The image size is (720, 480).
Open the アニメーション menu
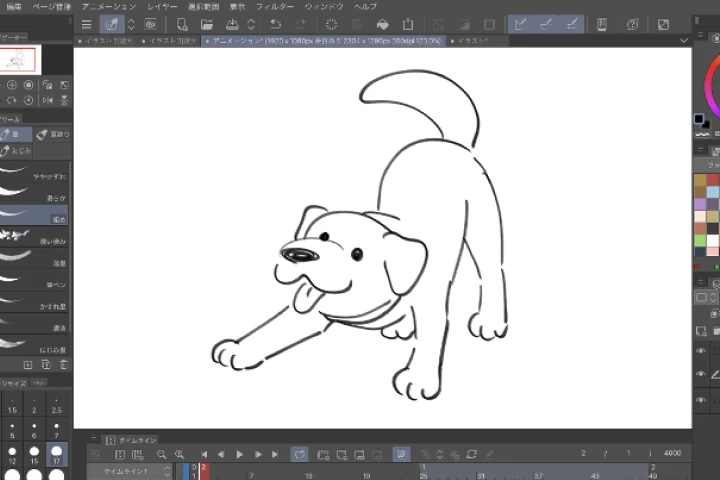[109, 6]
